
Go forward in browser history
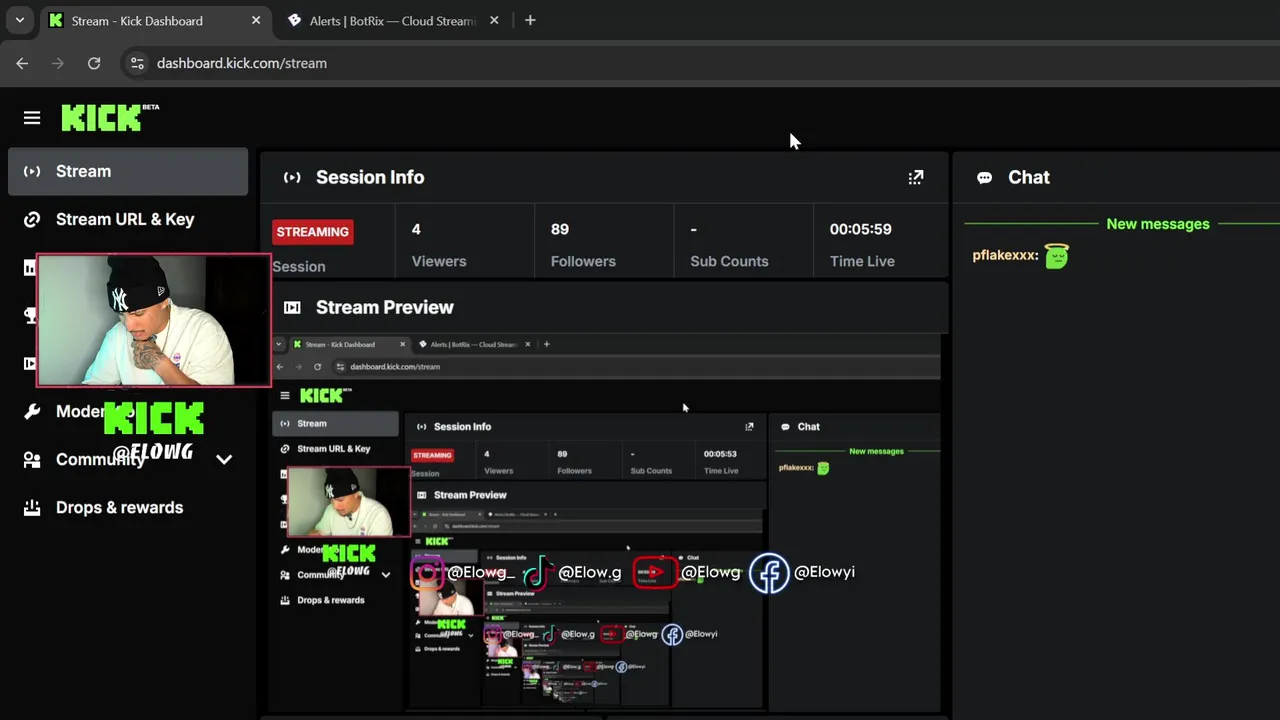pyautogui.click(x=58, y=63)
